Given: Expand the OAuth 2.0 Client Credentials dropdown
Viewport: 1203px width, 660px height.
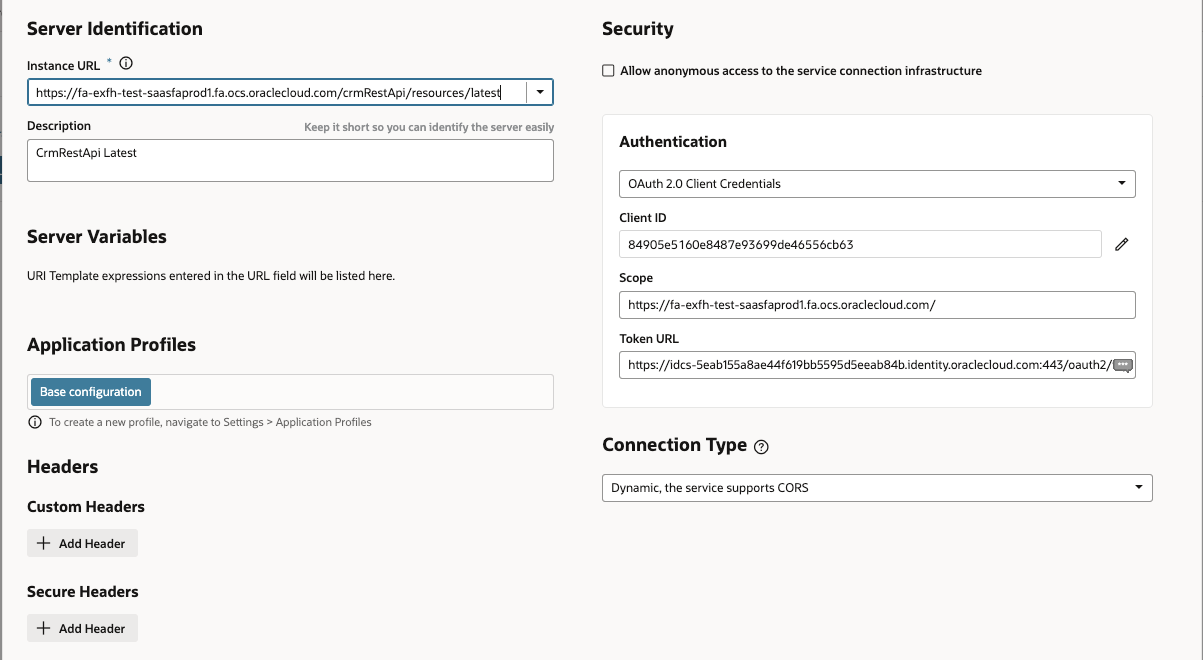Looking at the screenshot, I should point(1121,184).
